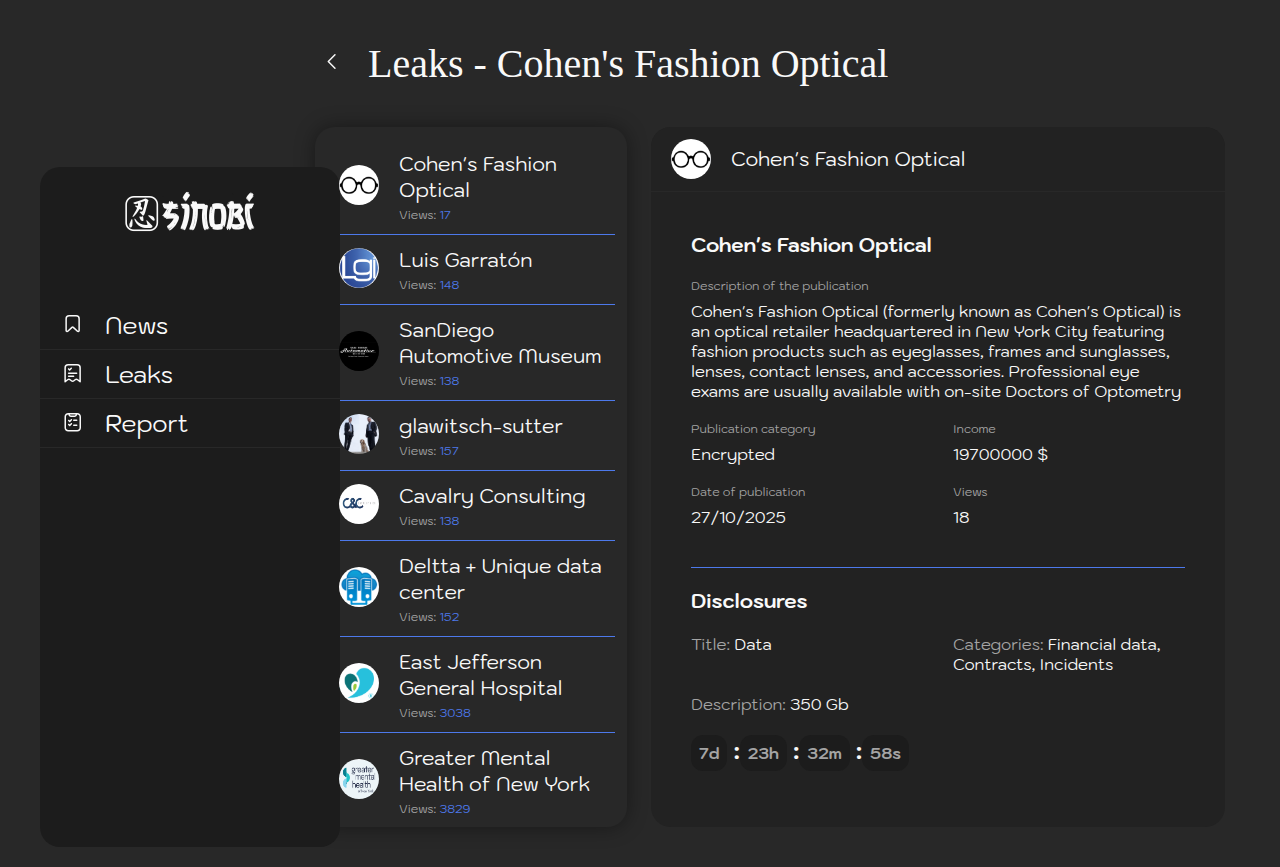This screenshot has height=867, width=1280.
Task: Click the document icon next to Leaks
Action: click(x=73, y=374)
